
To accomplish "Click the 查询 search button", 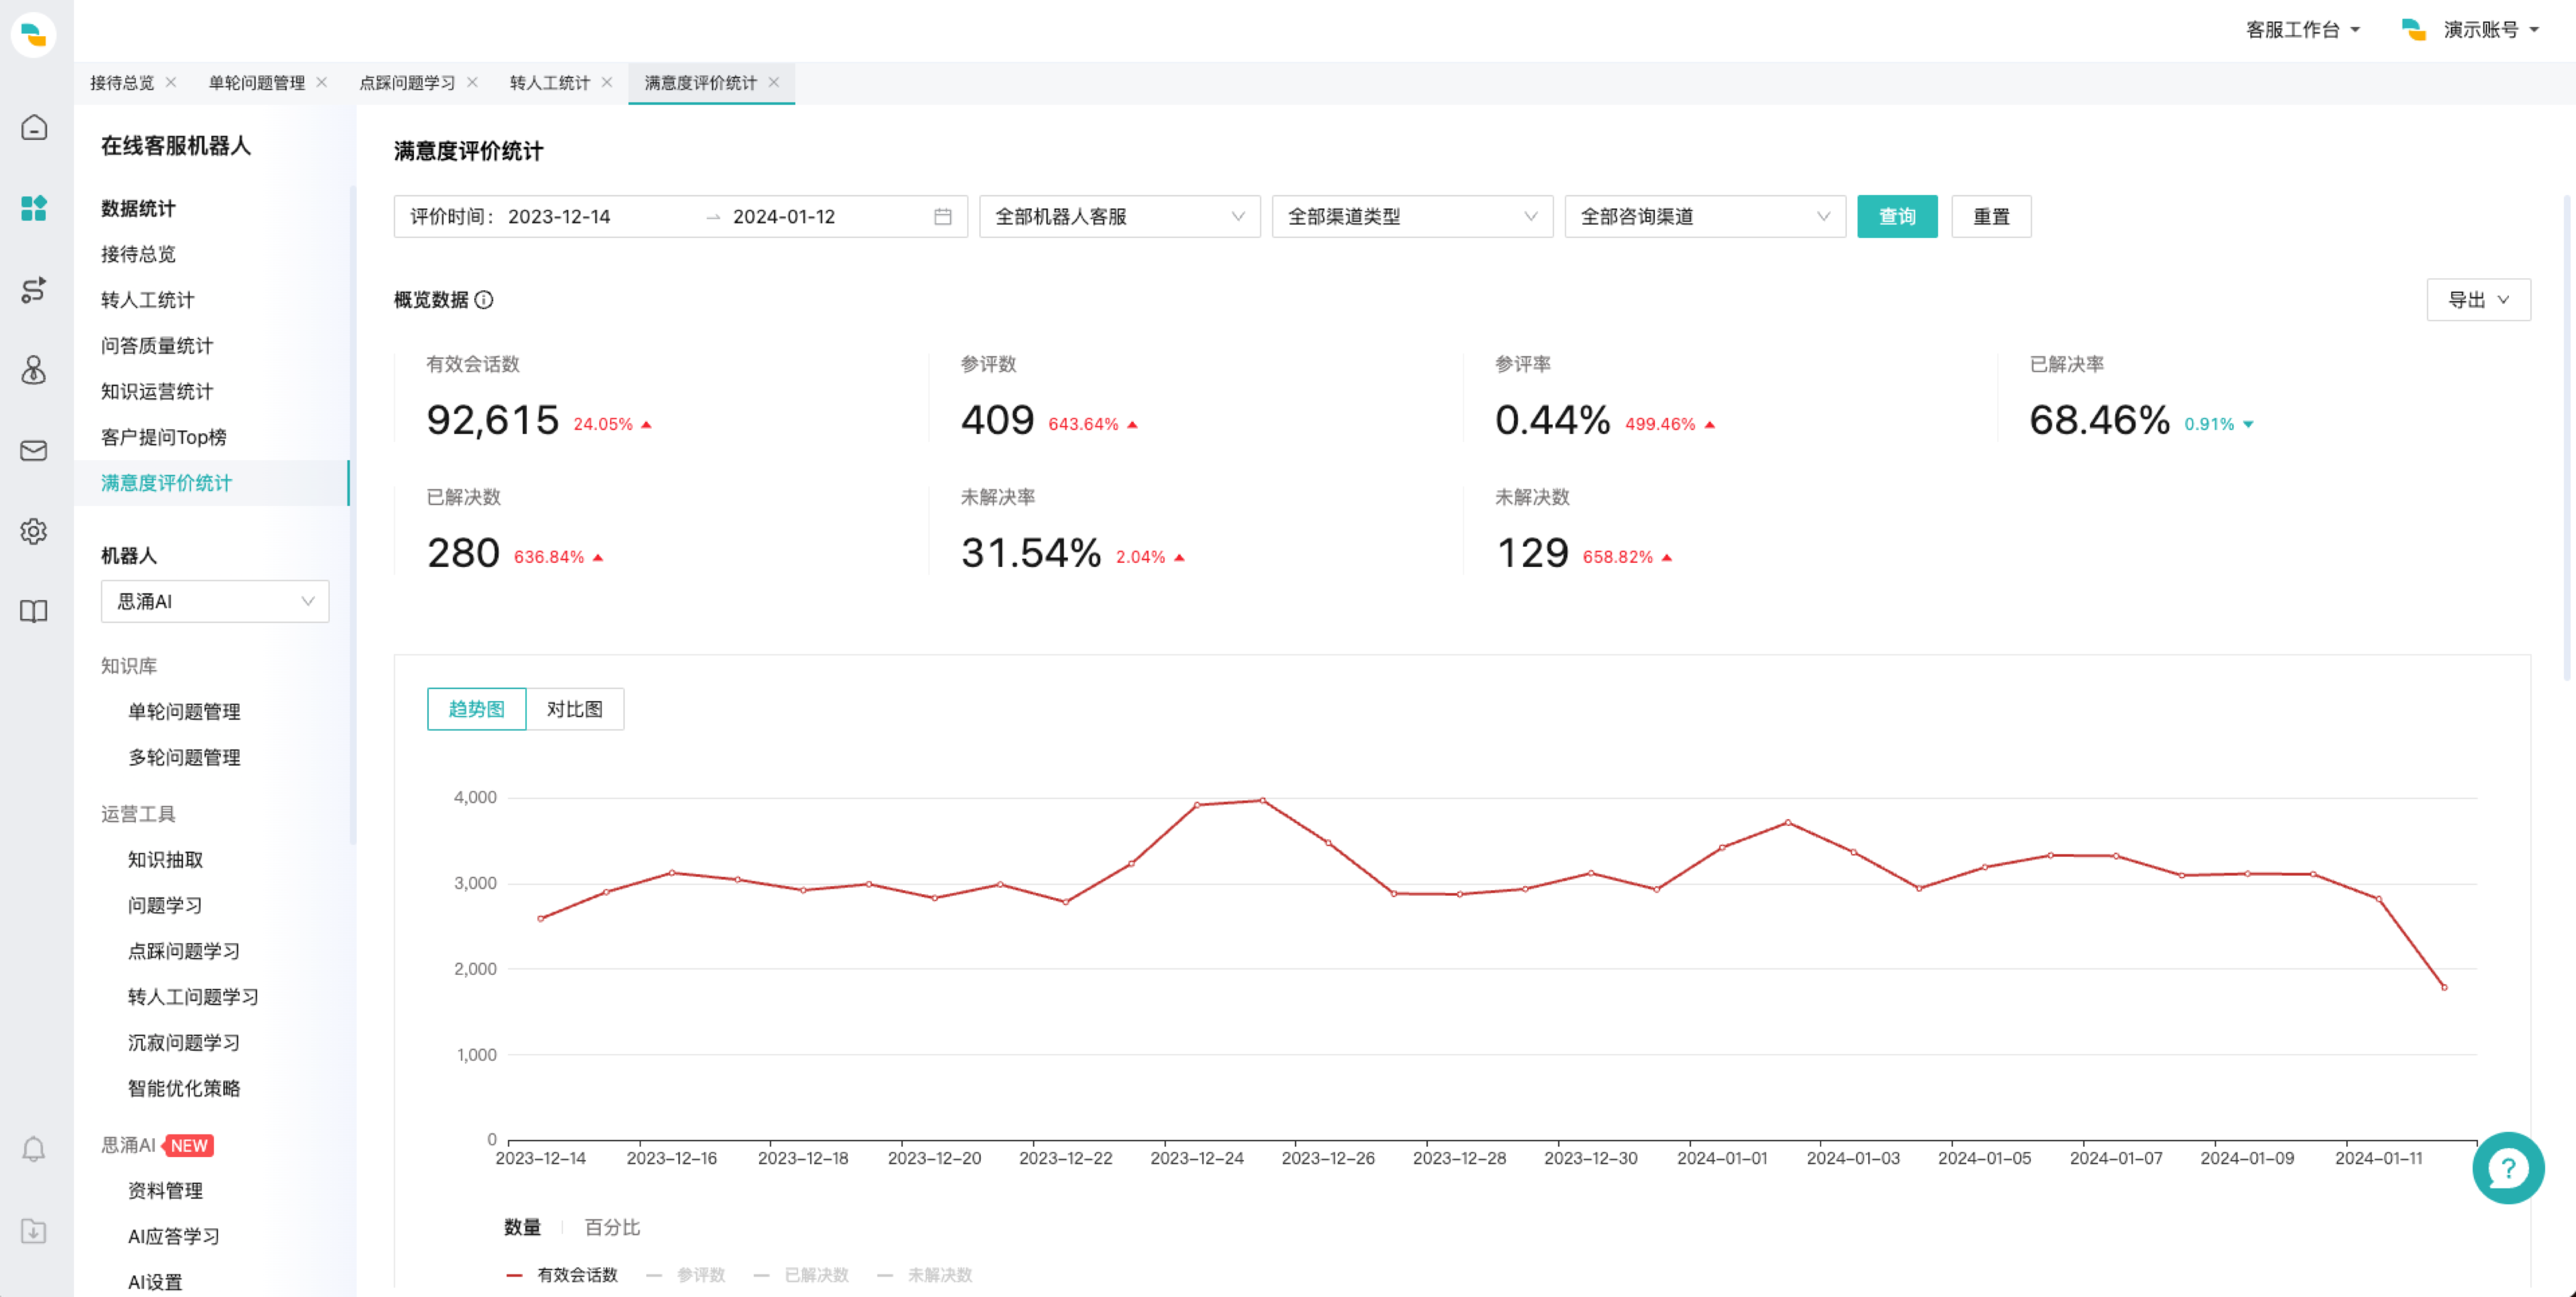I will [1897, 217].
